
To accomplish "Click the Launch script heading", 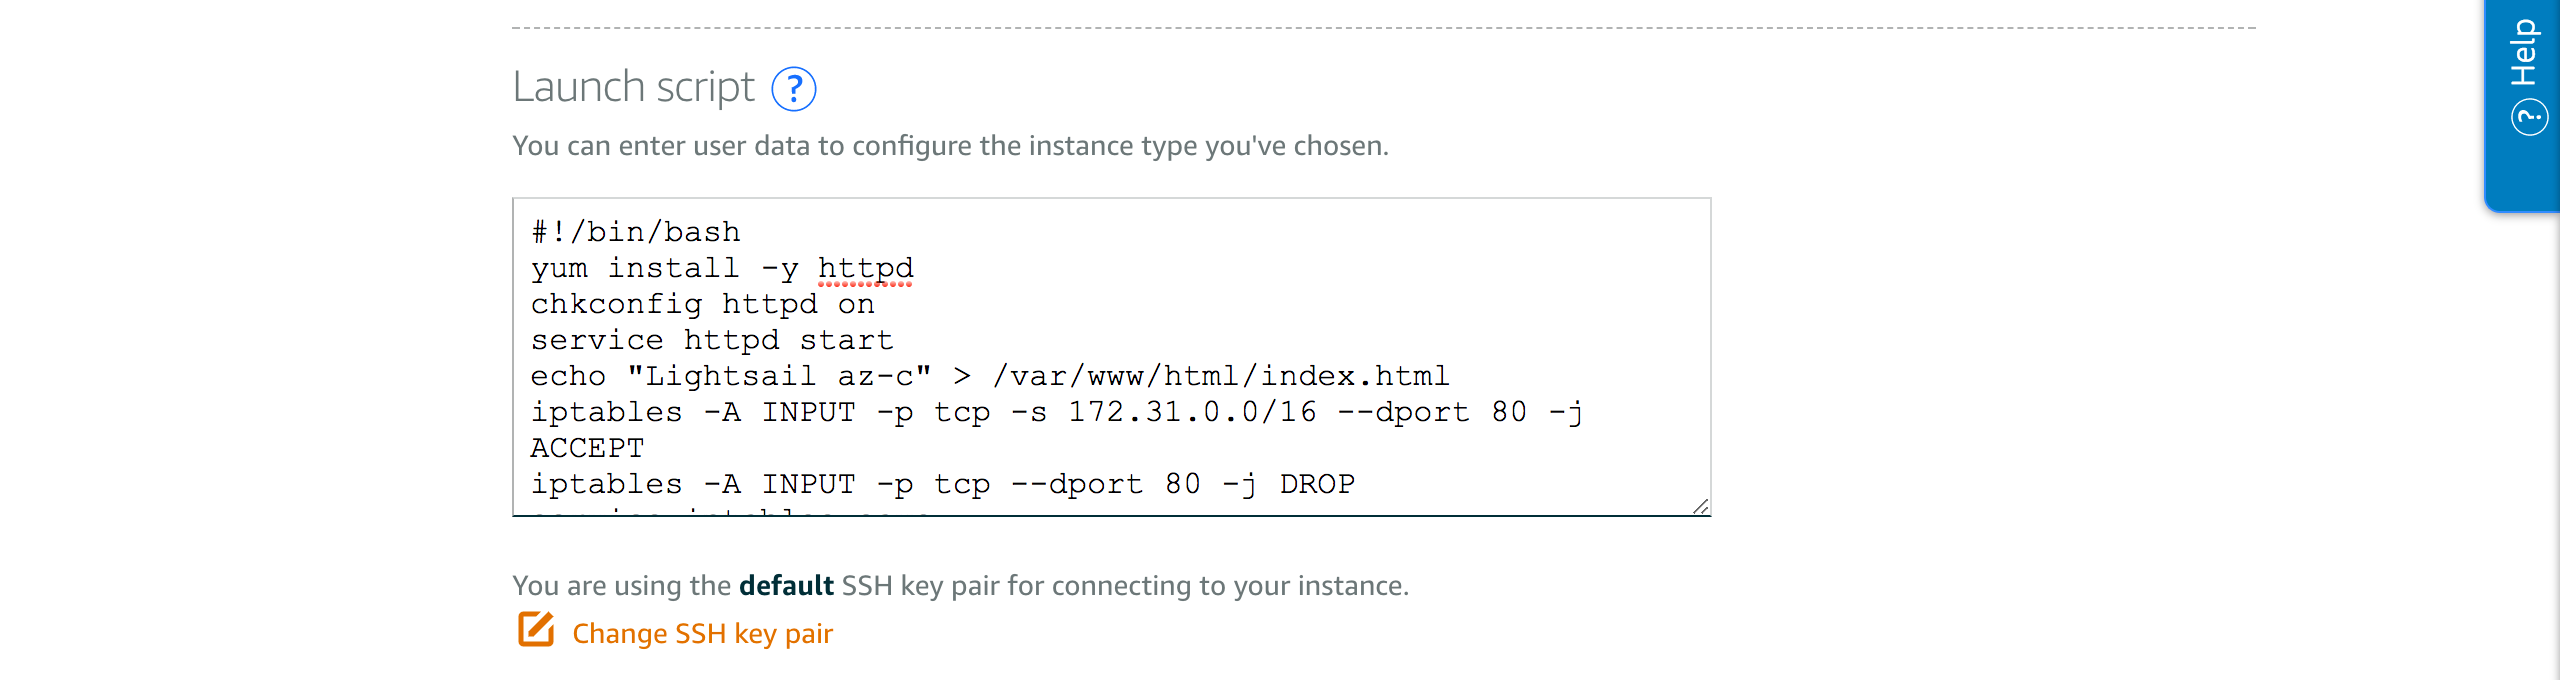I will click(x=633, y=87).
